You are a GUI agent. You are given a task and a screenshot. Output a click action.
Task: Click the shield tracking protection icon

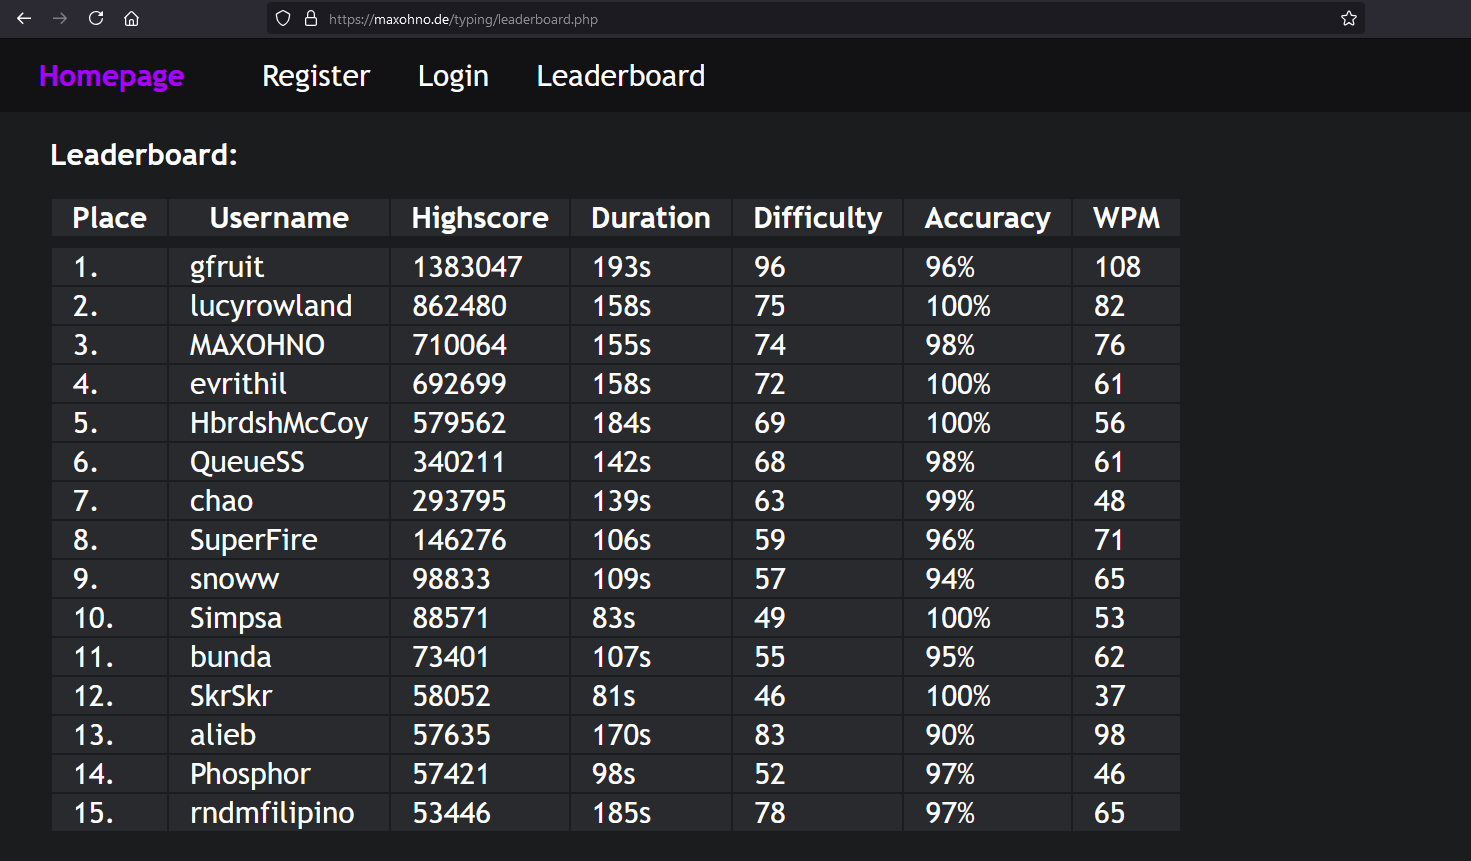coord(283,18)
